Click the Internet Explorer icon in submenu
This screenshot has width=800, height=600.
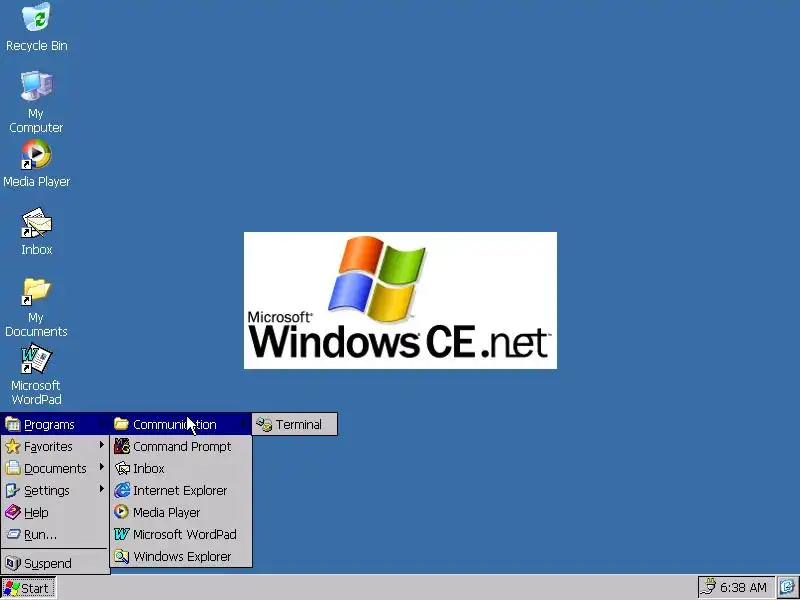pos(121,490)
